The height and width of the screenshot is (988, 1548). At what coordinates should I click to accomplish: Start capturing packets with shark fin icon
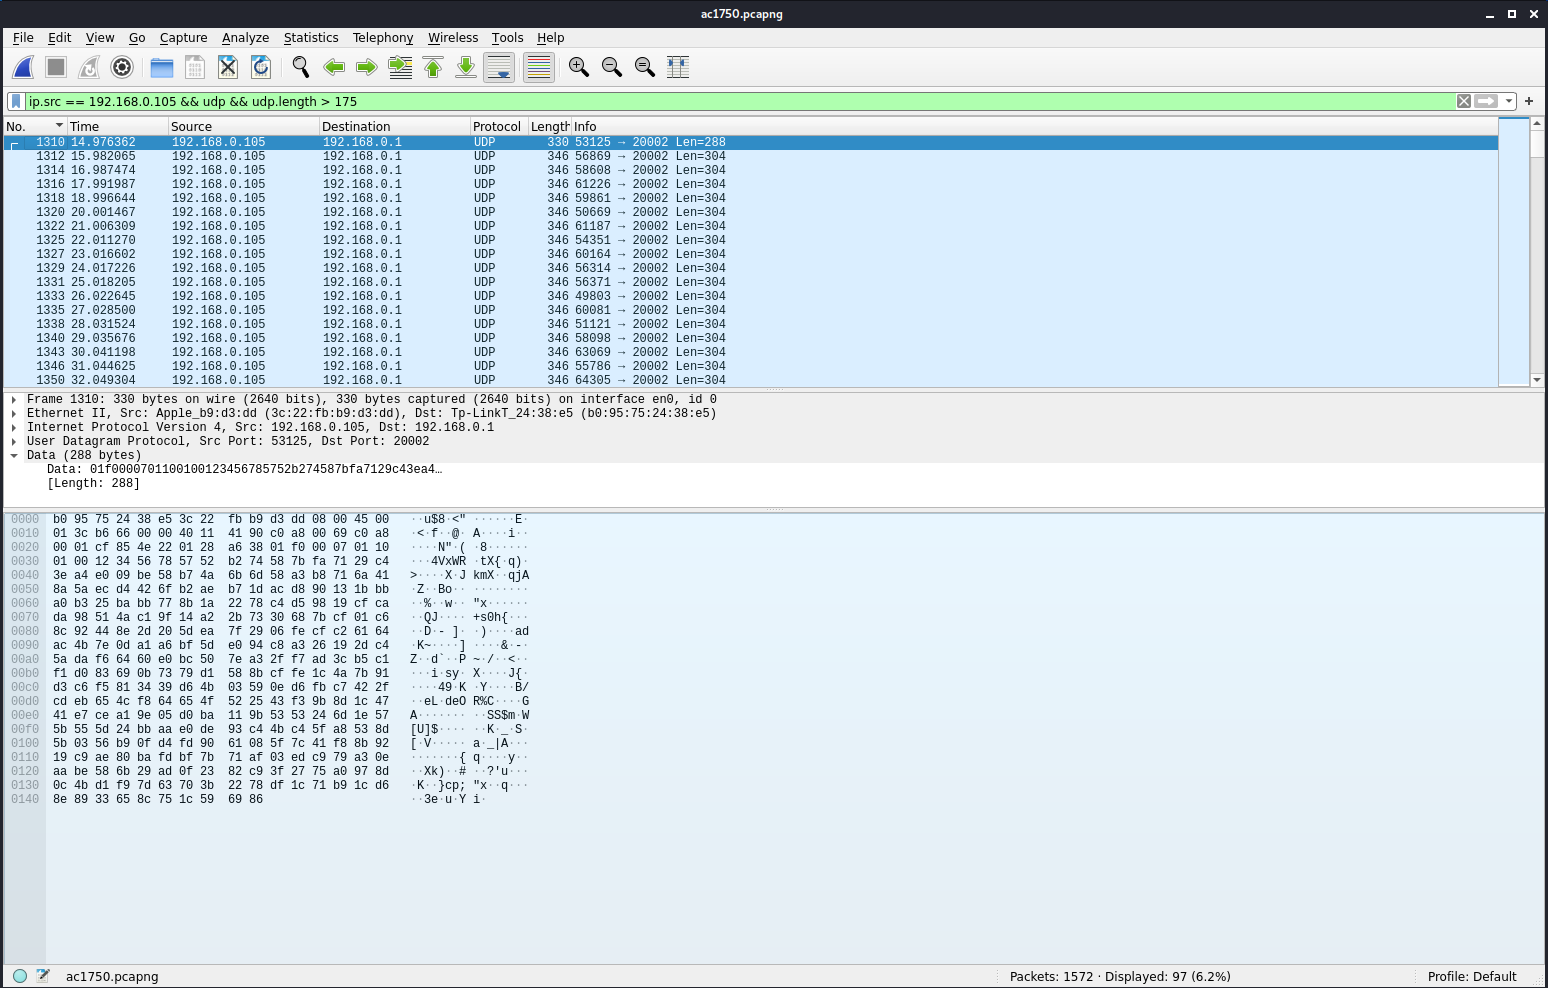[x=23, y=67]
